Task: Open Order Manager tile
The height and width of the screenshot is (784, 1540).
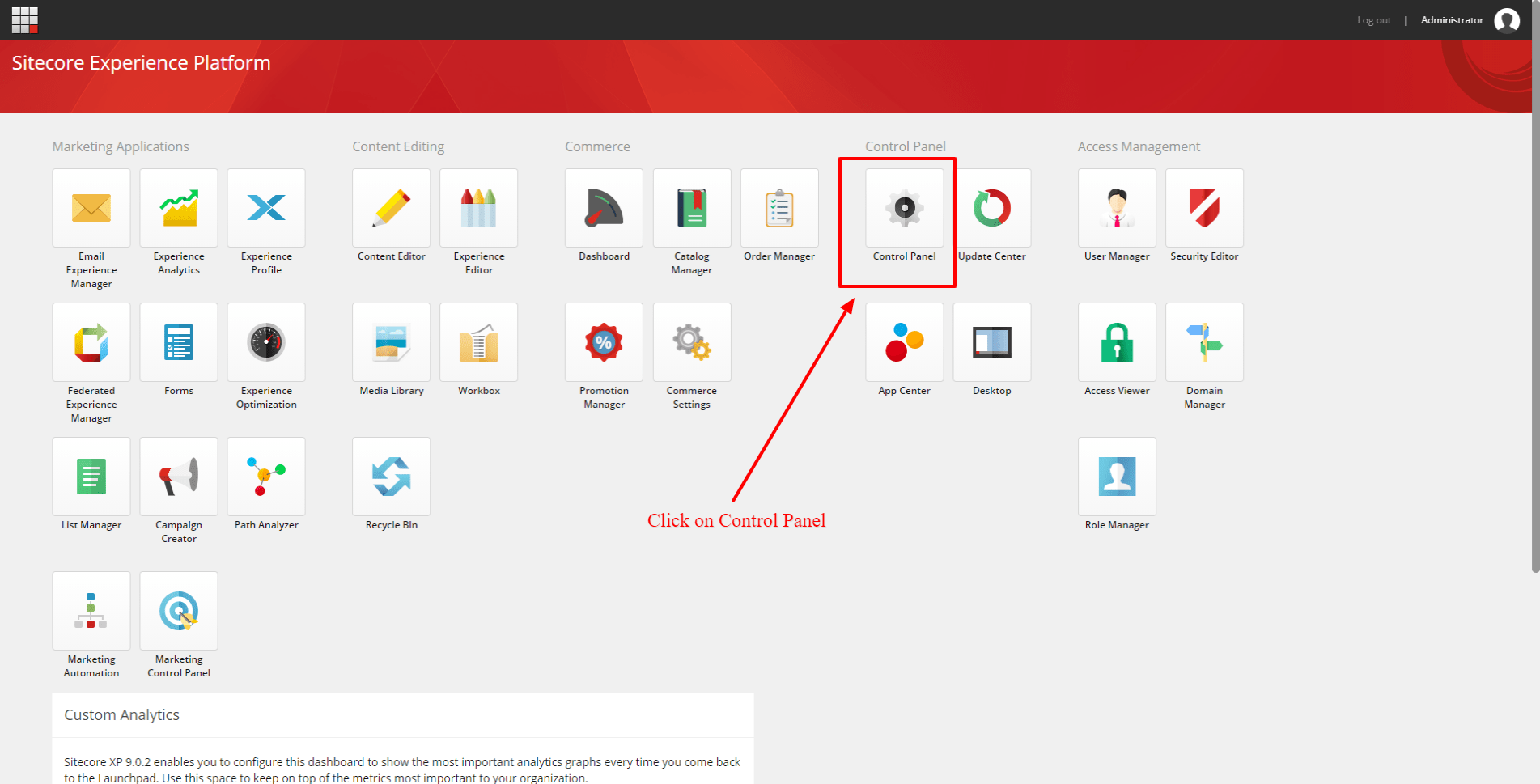Action: pos(779,208)
